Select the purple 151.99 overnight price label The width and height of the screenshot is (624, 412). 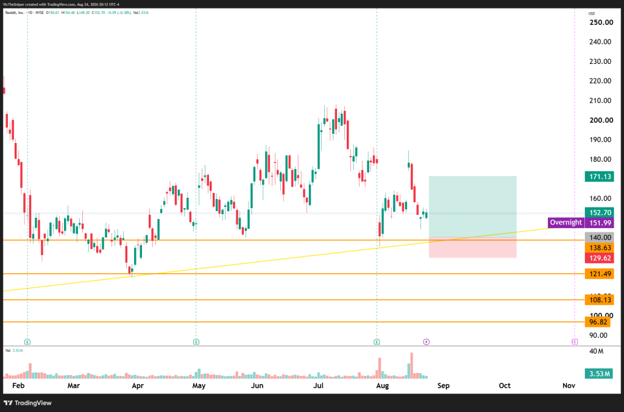click(599, 223)
